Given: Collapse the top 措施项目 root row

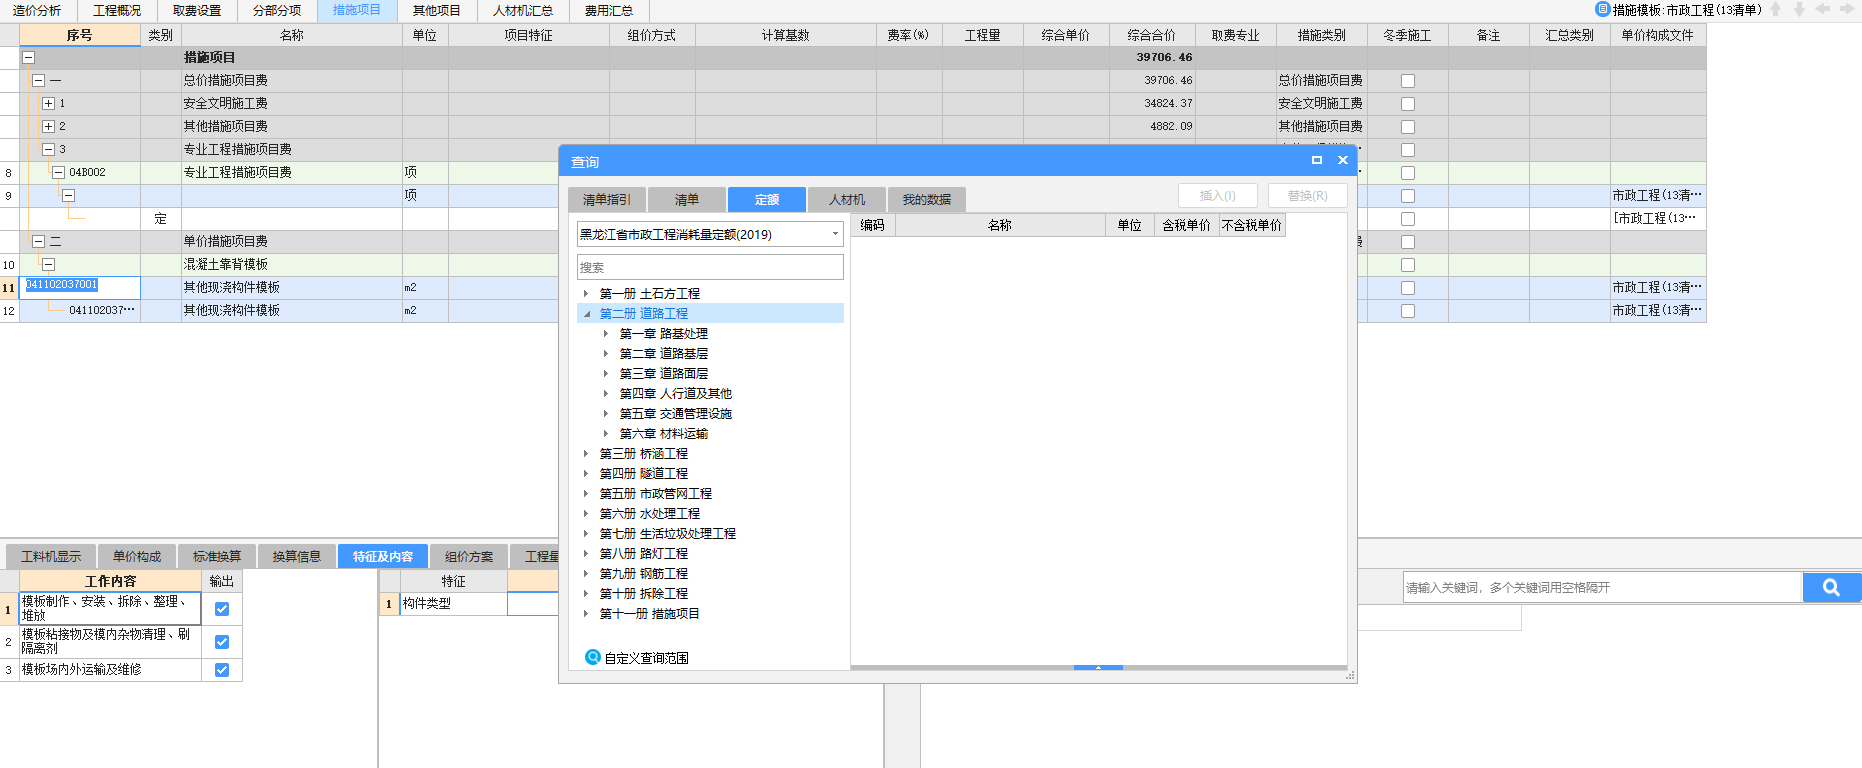Looking at the screenshot, I should [x=29, y=58].
